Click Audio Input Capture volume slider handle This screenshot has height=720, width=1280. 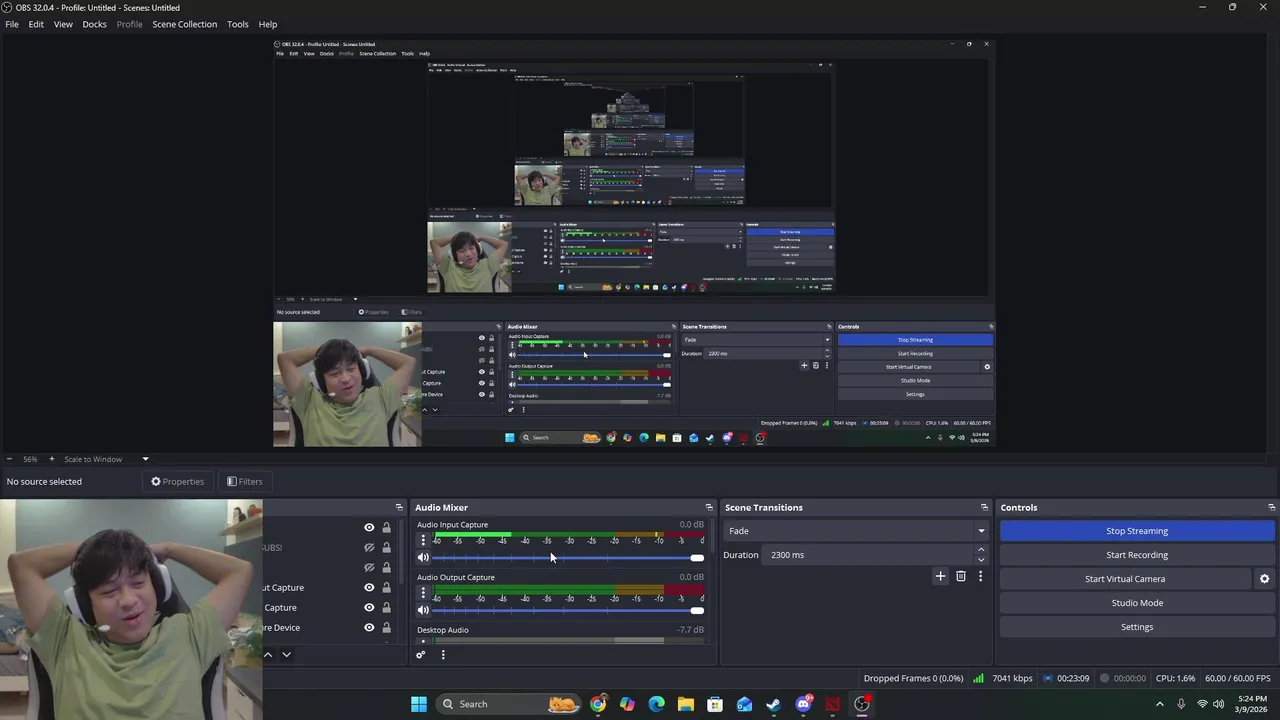697,558
